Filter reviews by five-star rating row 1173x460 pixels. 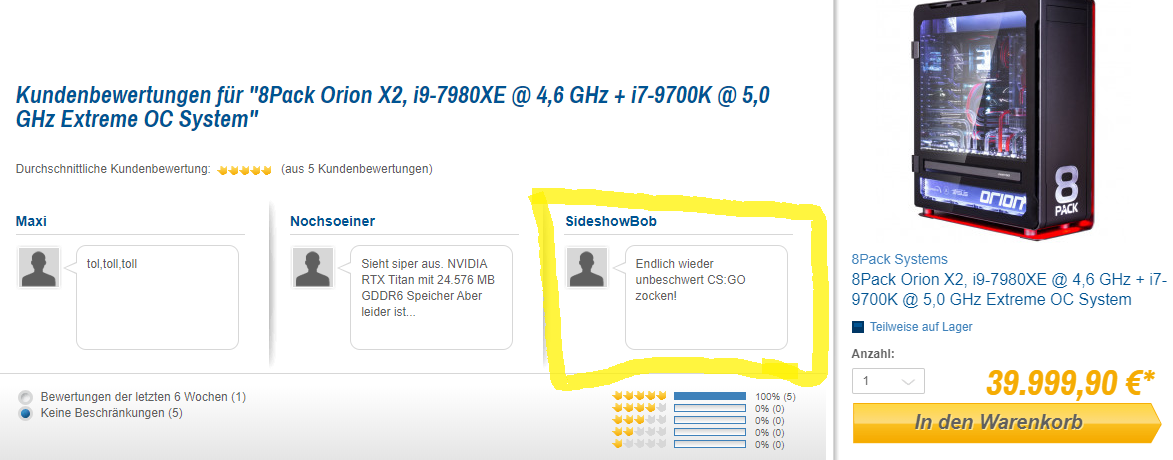(x=704, y=396)
